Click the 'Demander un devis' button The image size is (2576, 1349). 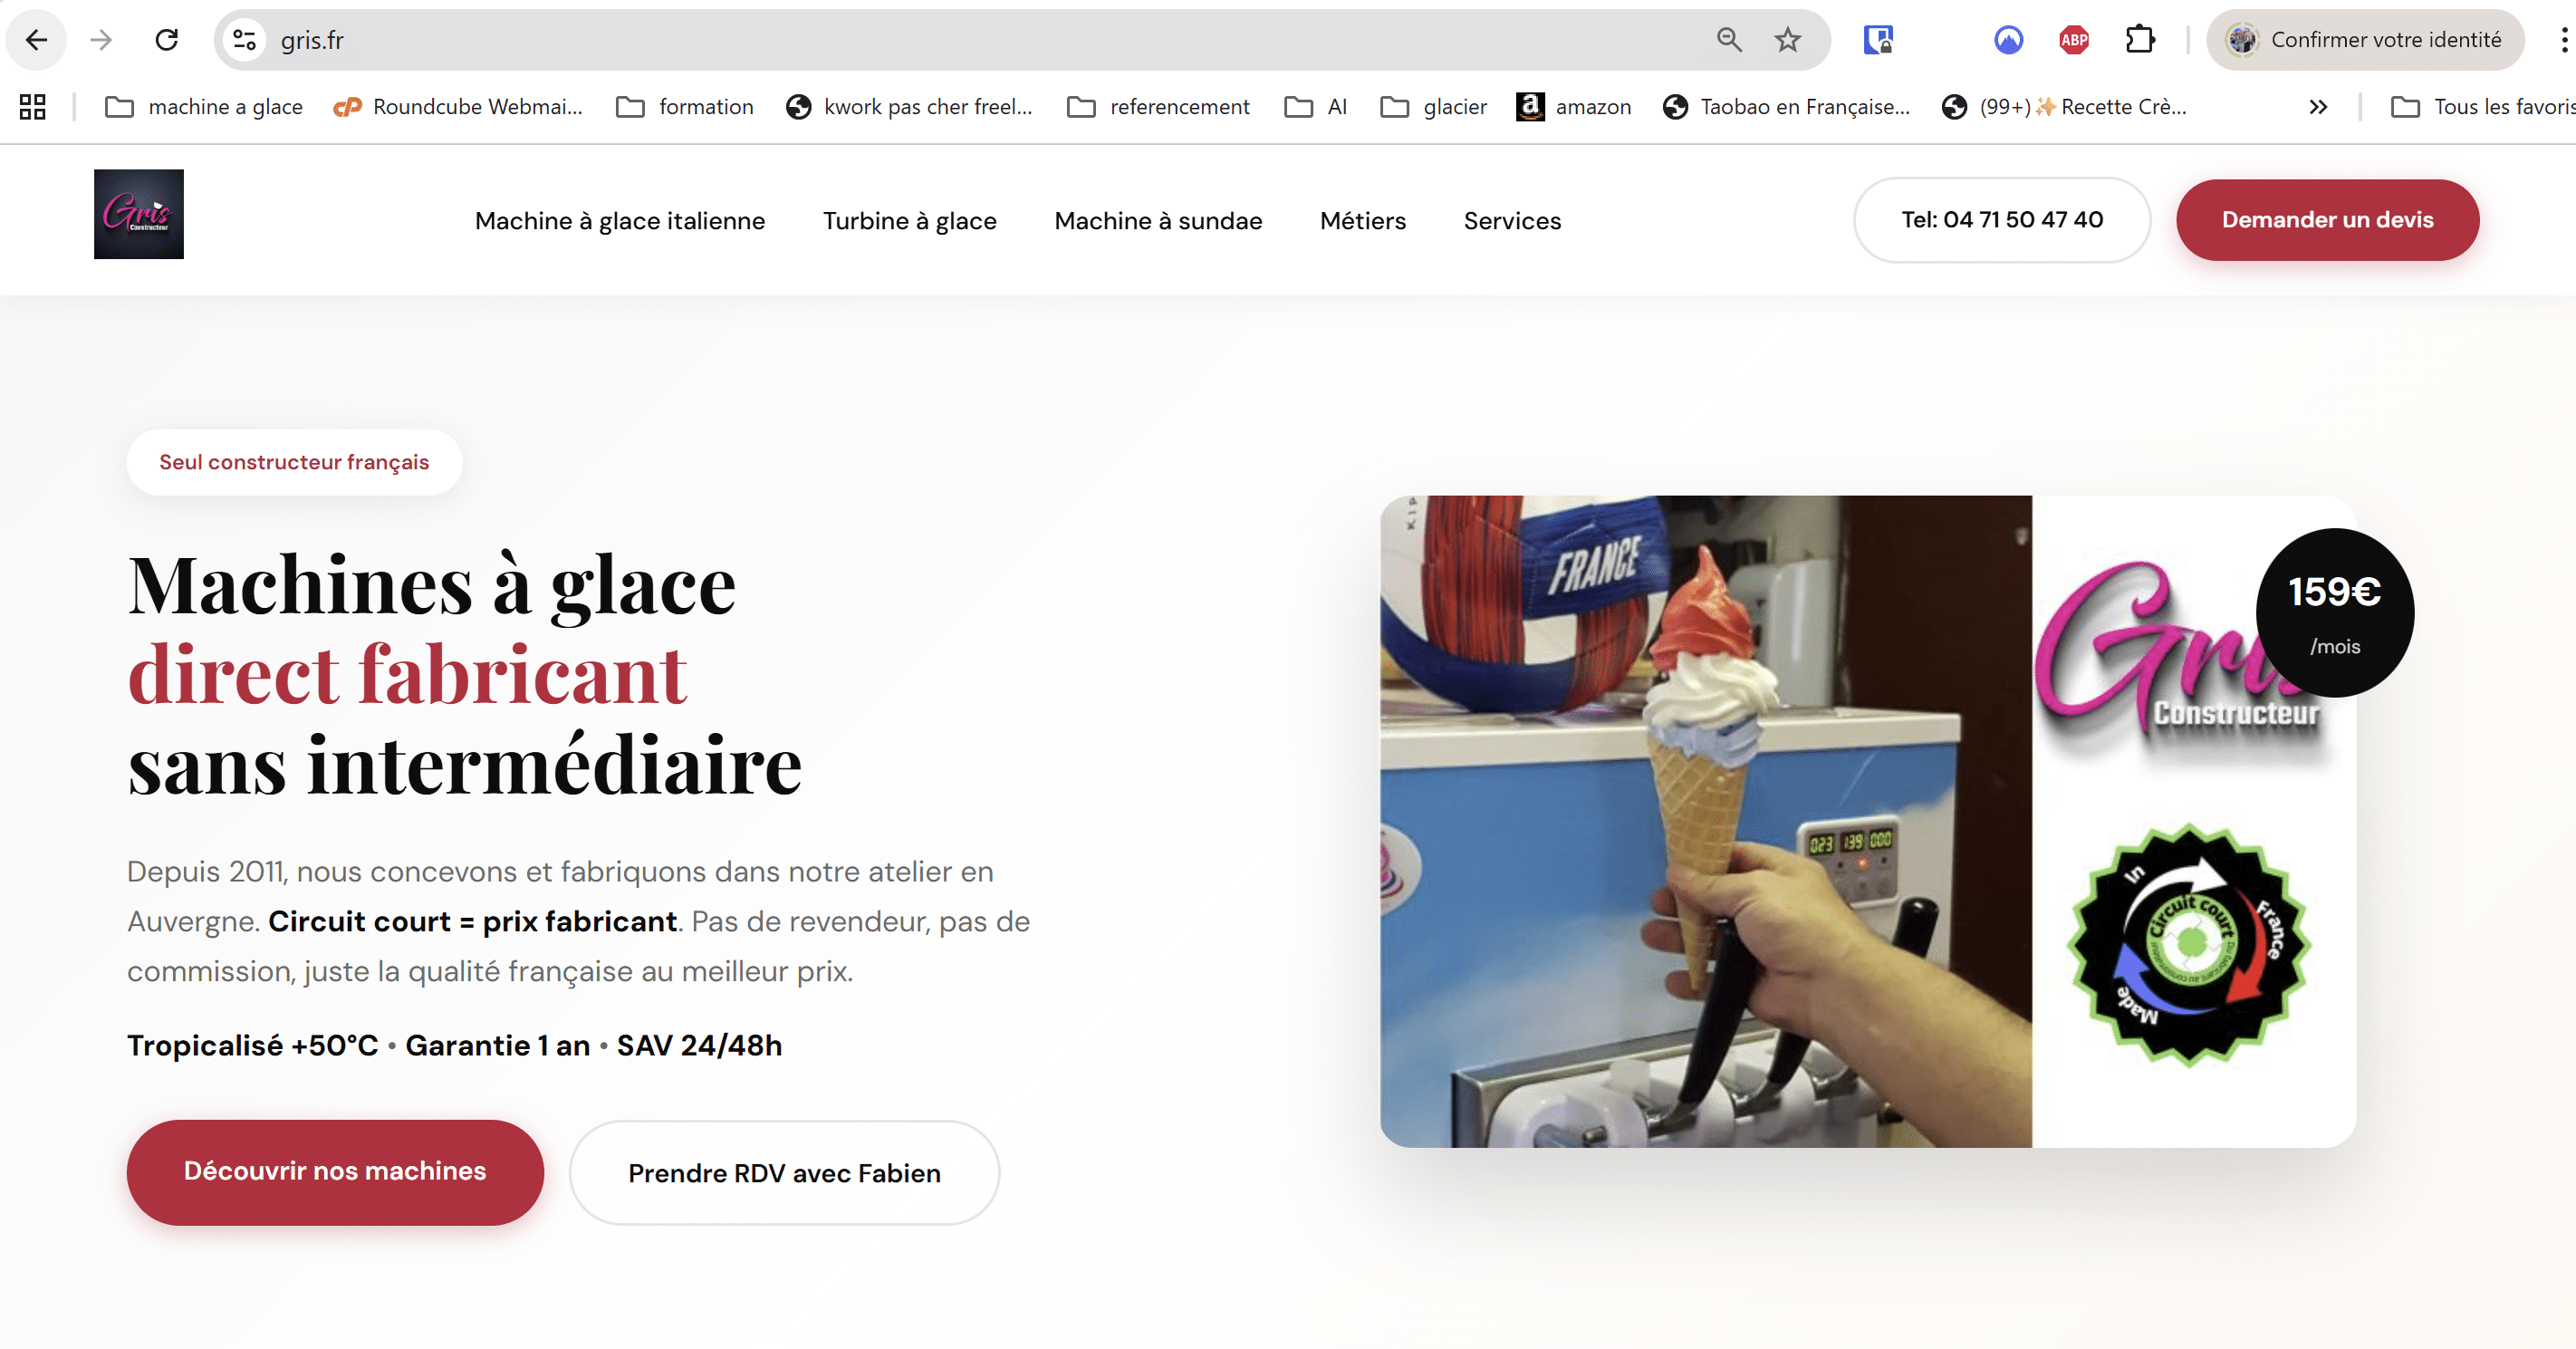pos(2327,220)
